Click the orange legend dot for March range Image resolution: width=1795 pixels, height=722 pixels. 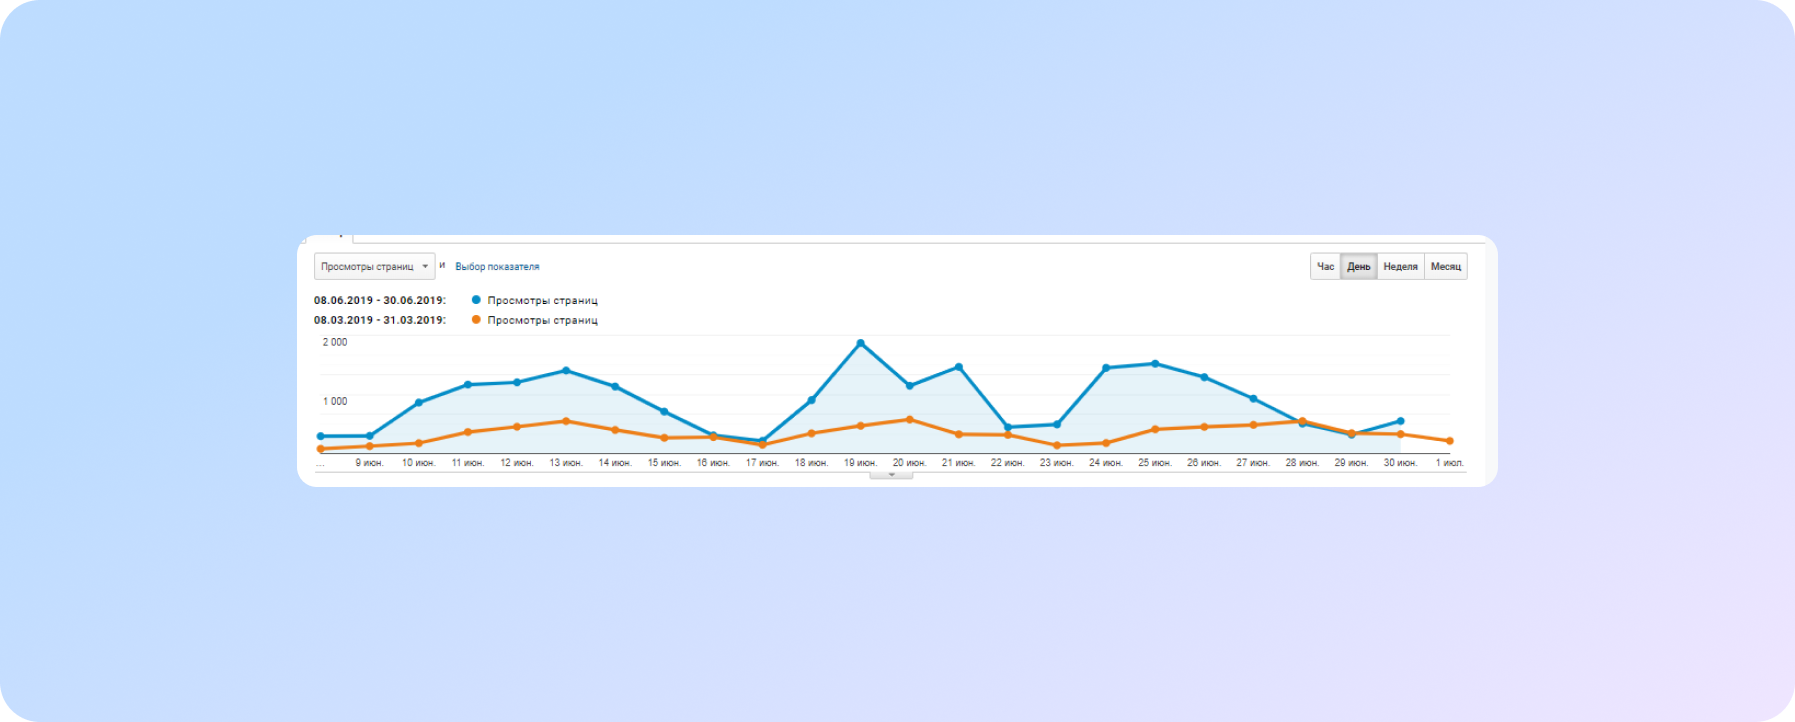[x=476, y=320]
